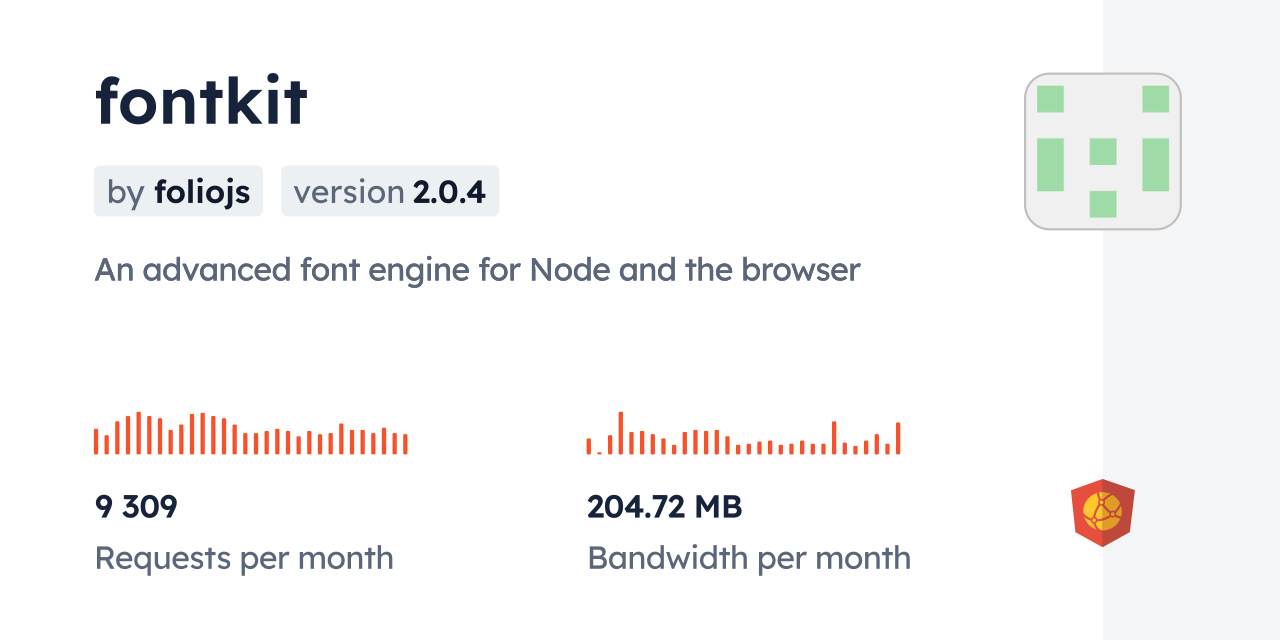The image size is (1280, 640).
Task: Open the foliojs author badge
Action: [x=178, y=191]
